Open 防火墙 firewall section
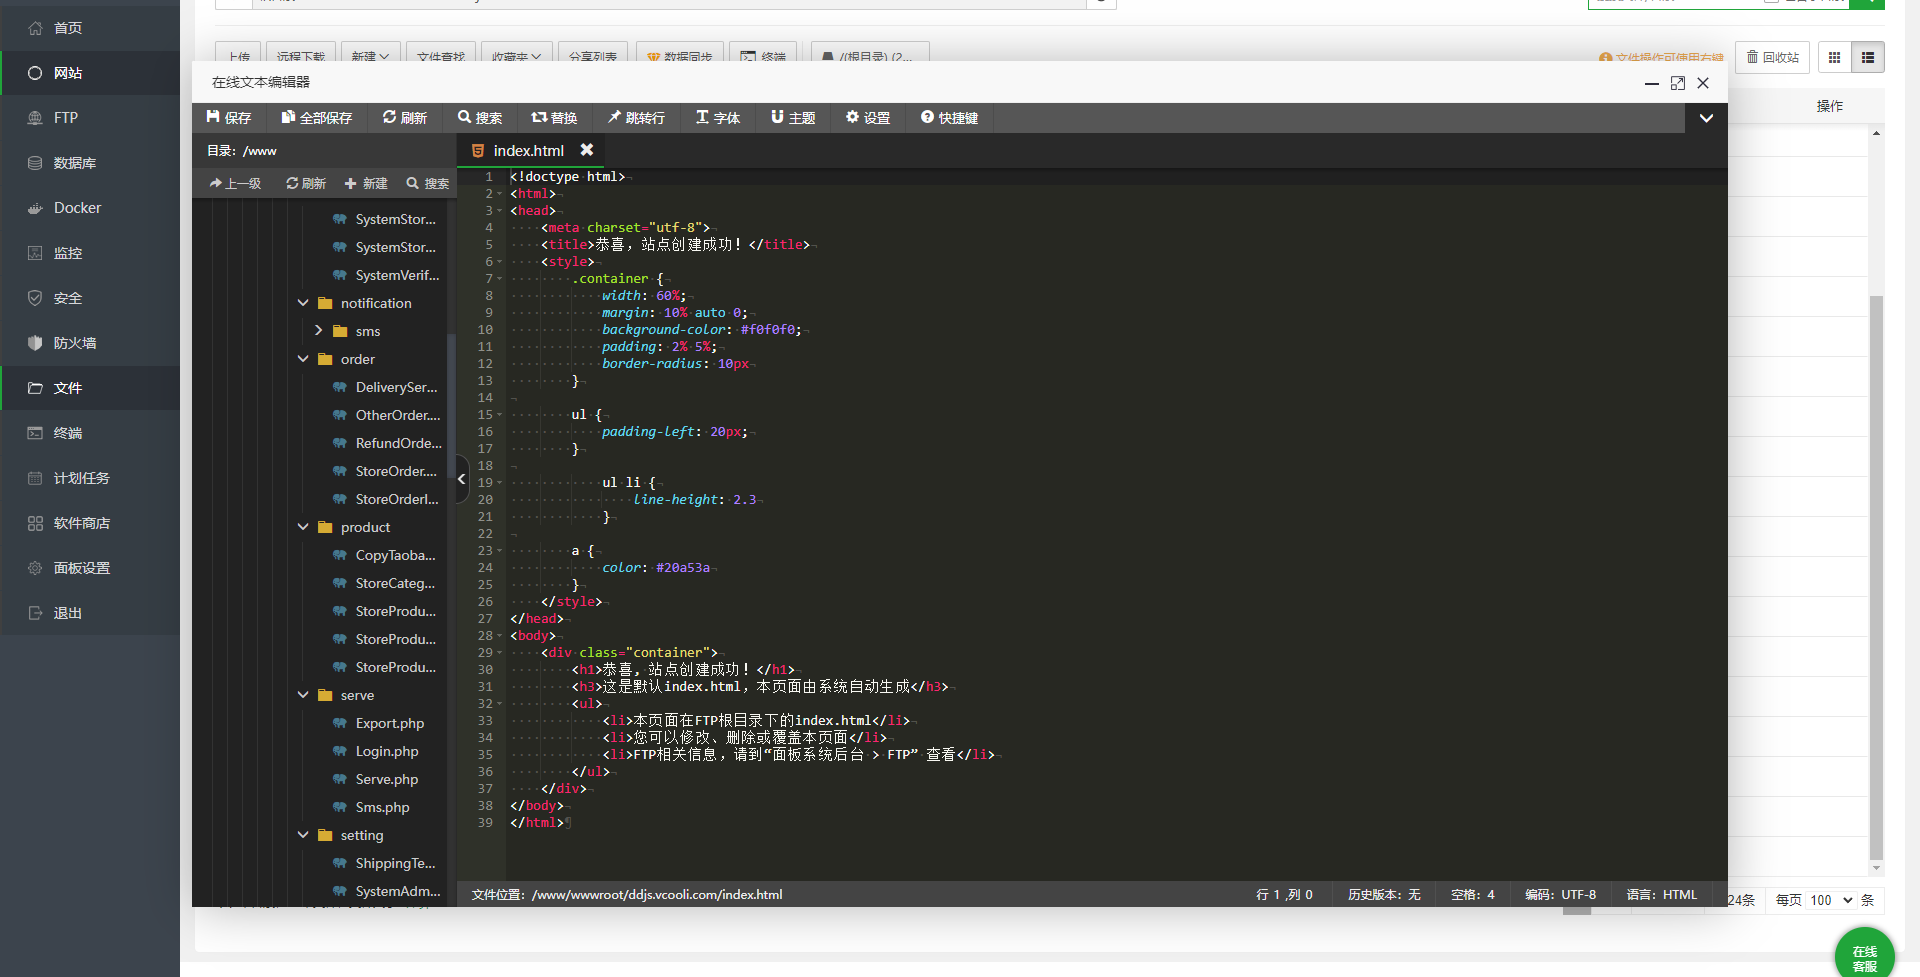Image resolution: width=1920 pixels, height=977 pixels. click(90, 343)
